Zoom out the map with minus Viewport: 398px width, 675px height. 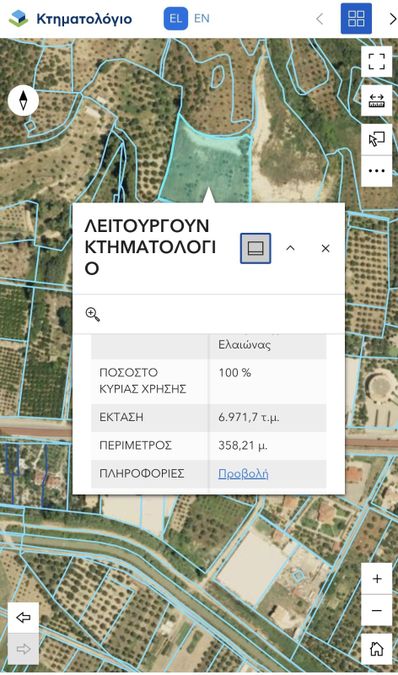pyautogui.click(x=376, y=610)
